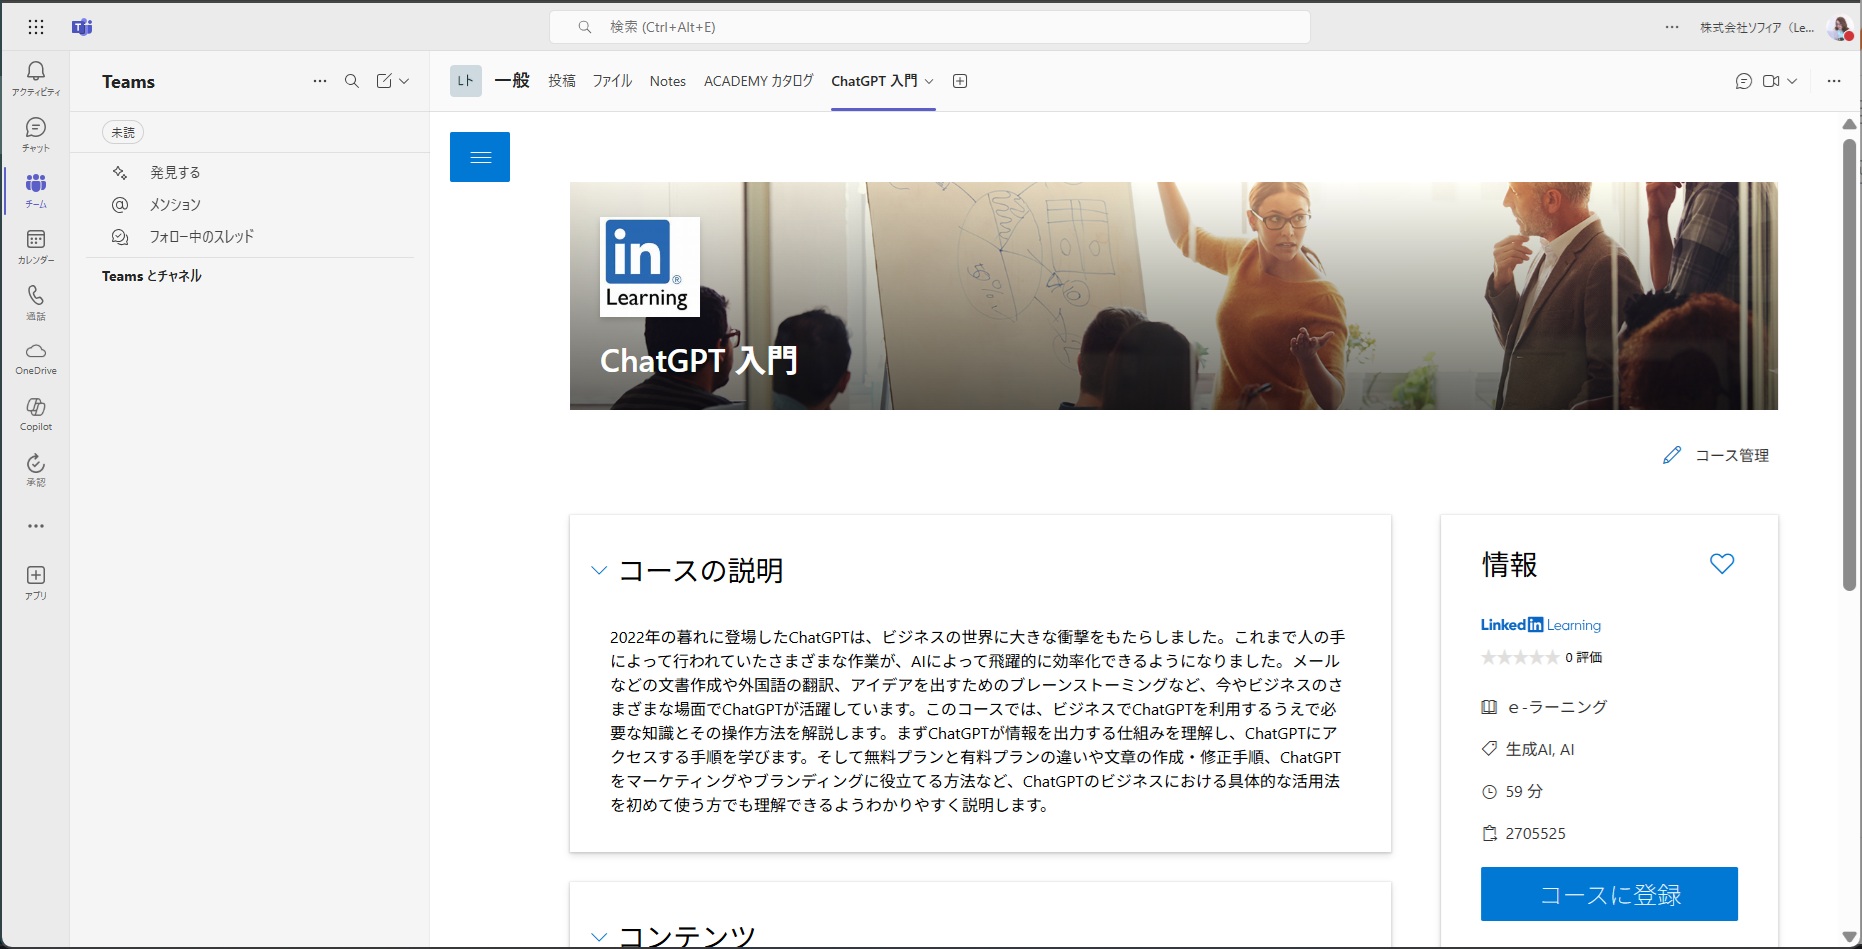Open Copilot in sidebar
This screenshot has width=1862, height=949.
[x=36, y=414]
